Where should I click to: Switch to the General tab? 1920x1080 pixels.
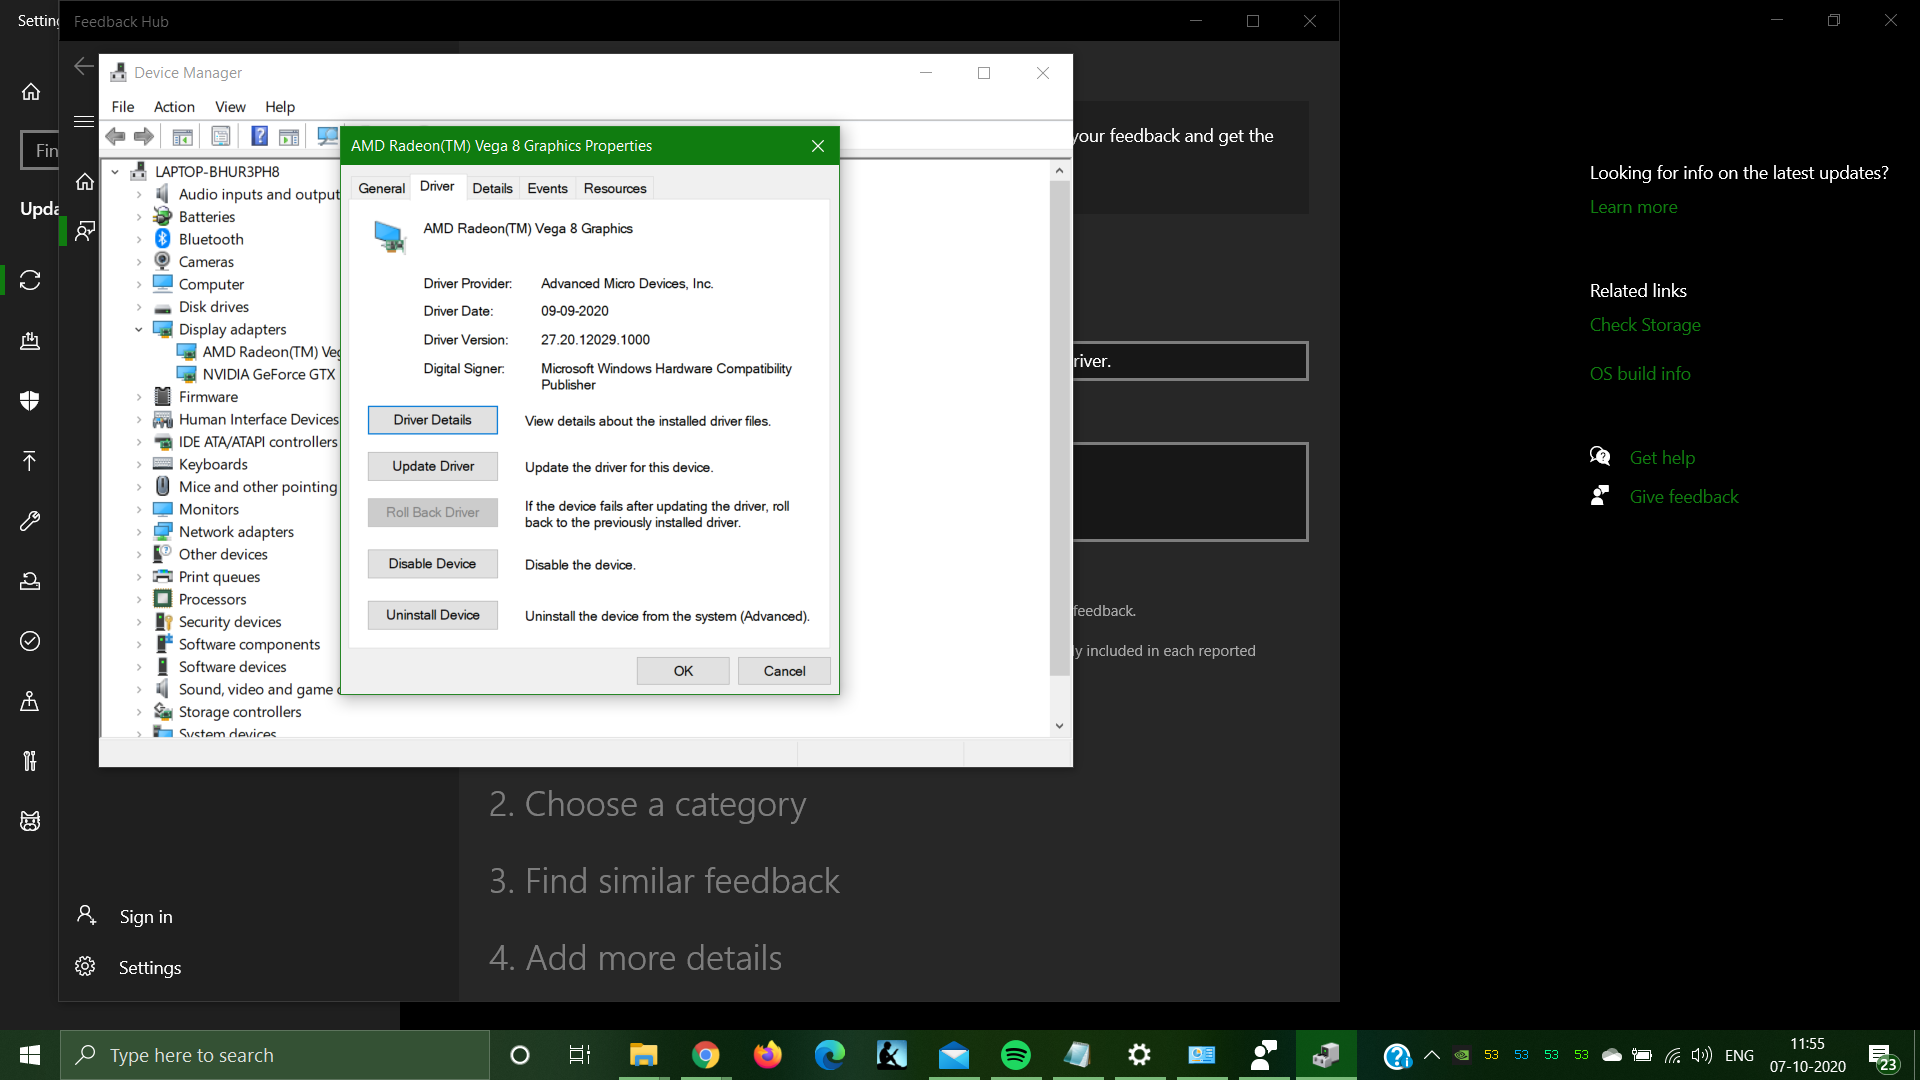[381, 188]
